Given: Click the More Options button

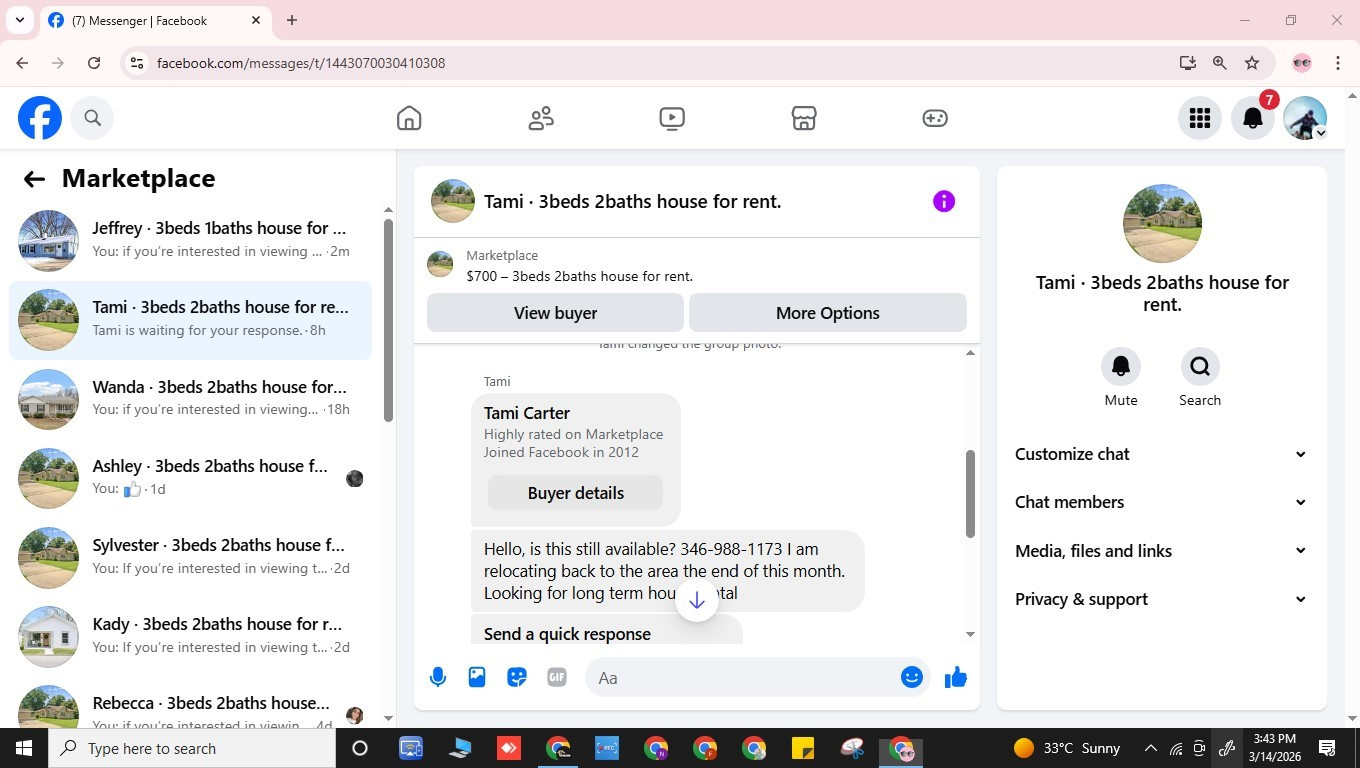Looking at the screenshot, I should 828,313.
